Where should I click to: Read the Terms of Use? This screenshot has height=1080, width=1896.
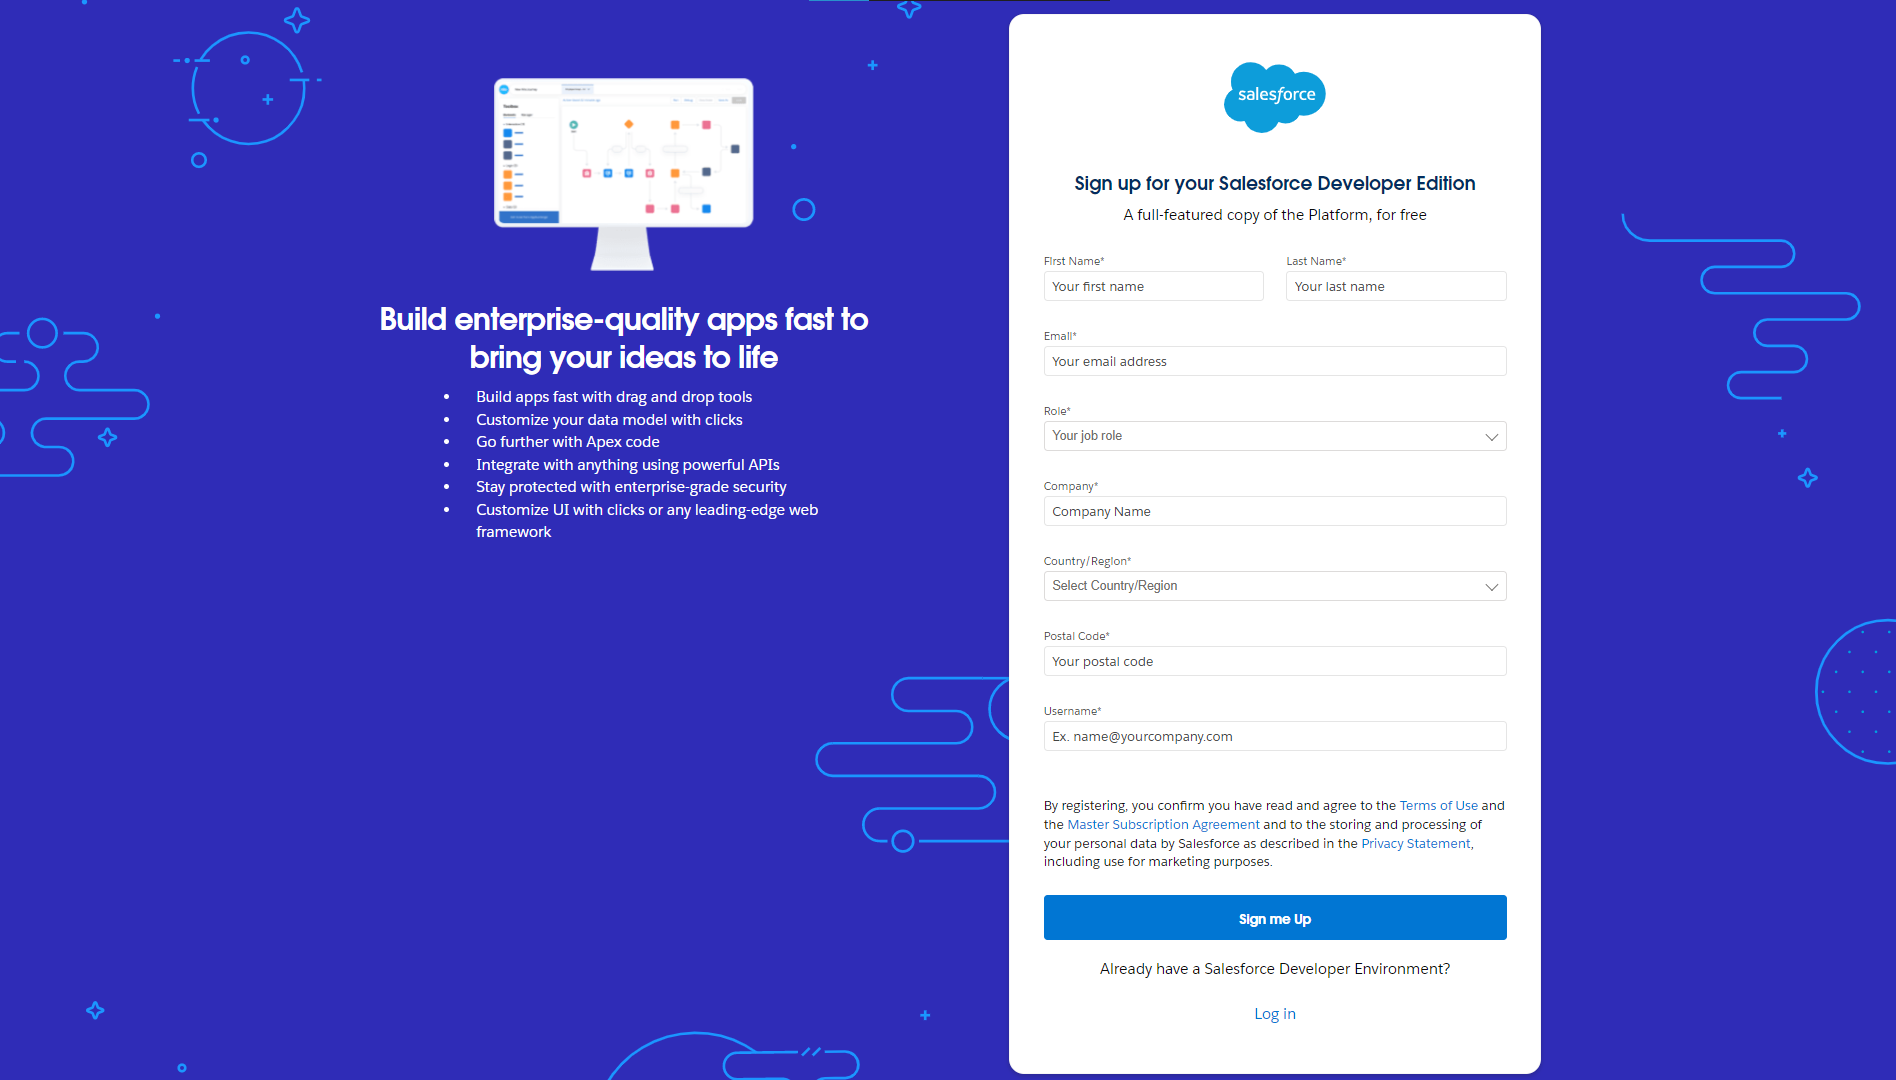point(1438,805)
